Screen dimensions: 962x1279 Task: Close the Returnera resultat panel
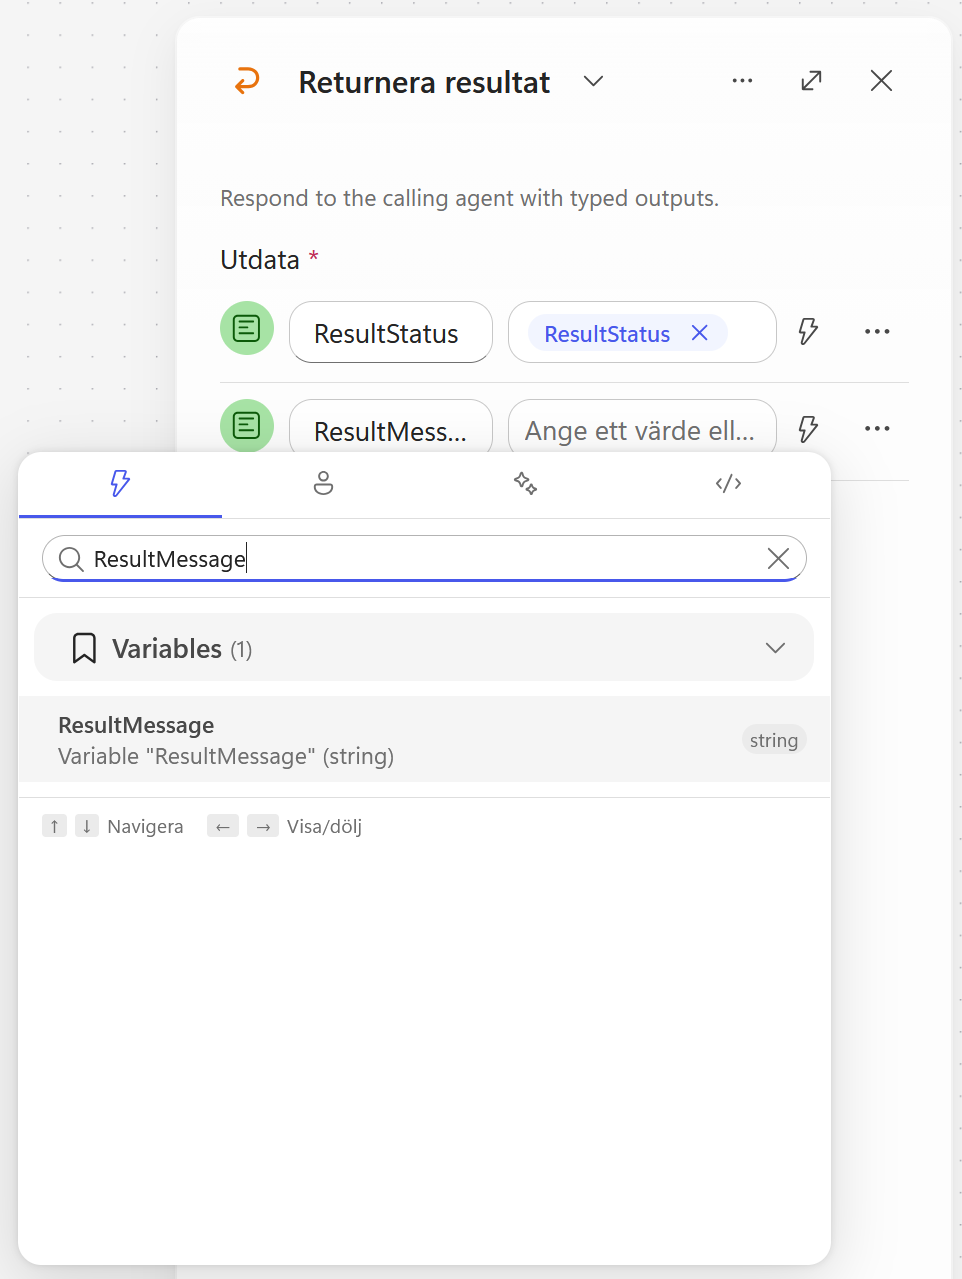881,81
